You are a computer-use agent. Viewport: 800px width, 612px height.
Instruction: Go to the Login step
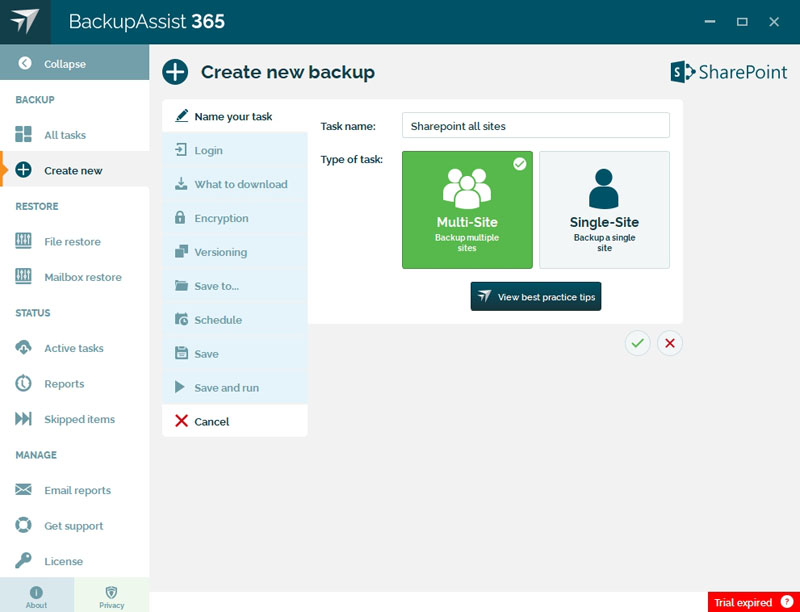[x=235, y=150]
